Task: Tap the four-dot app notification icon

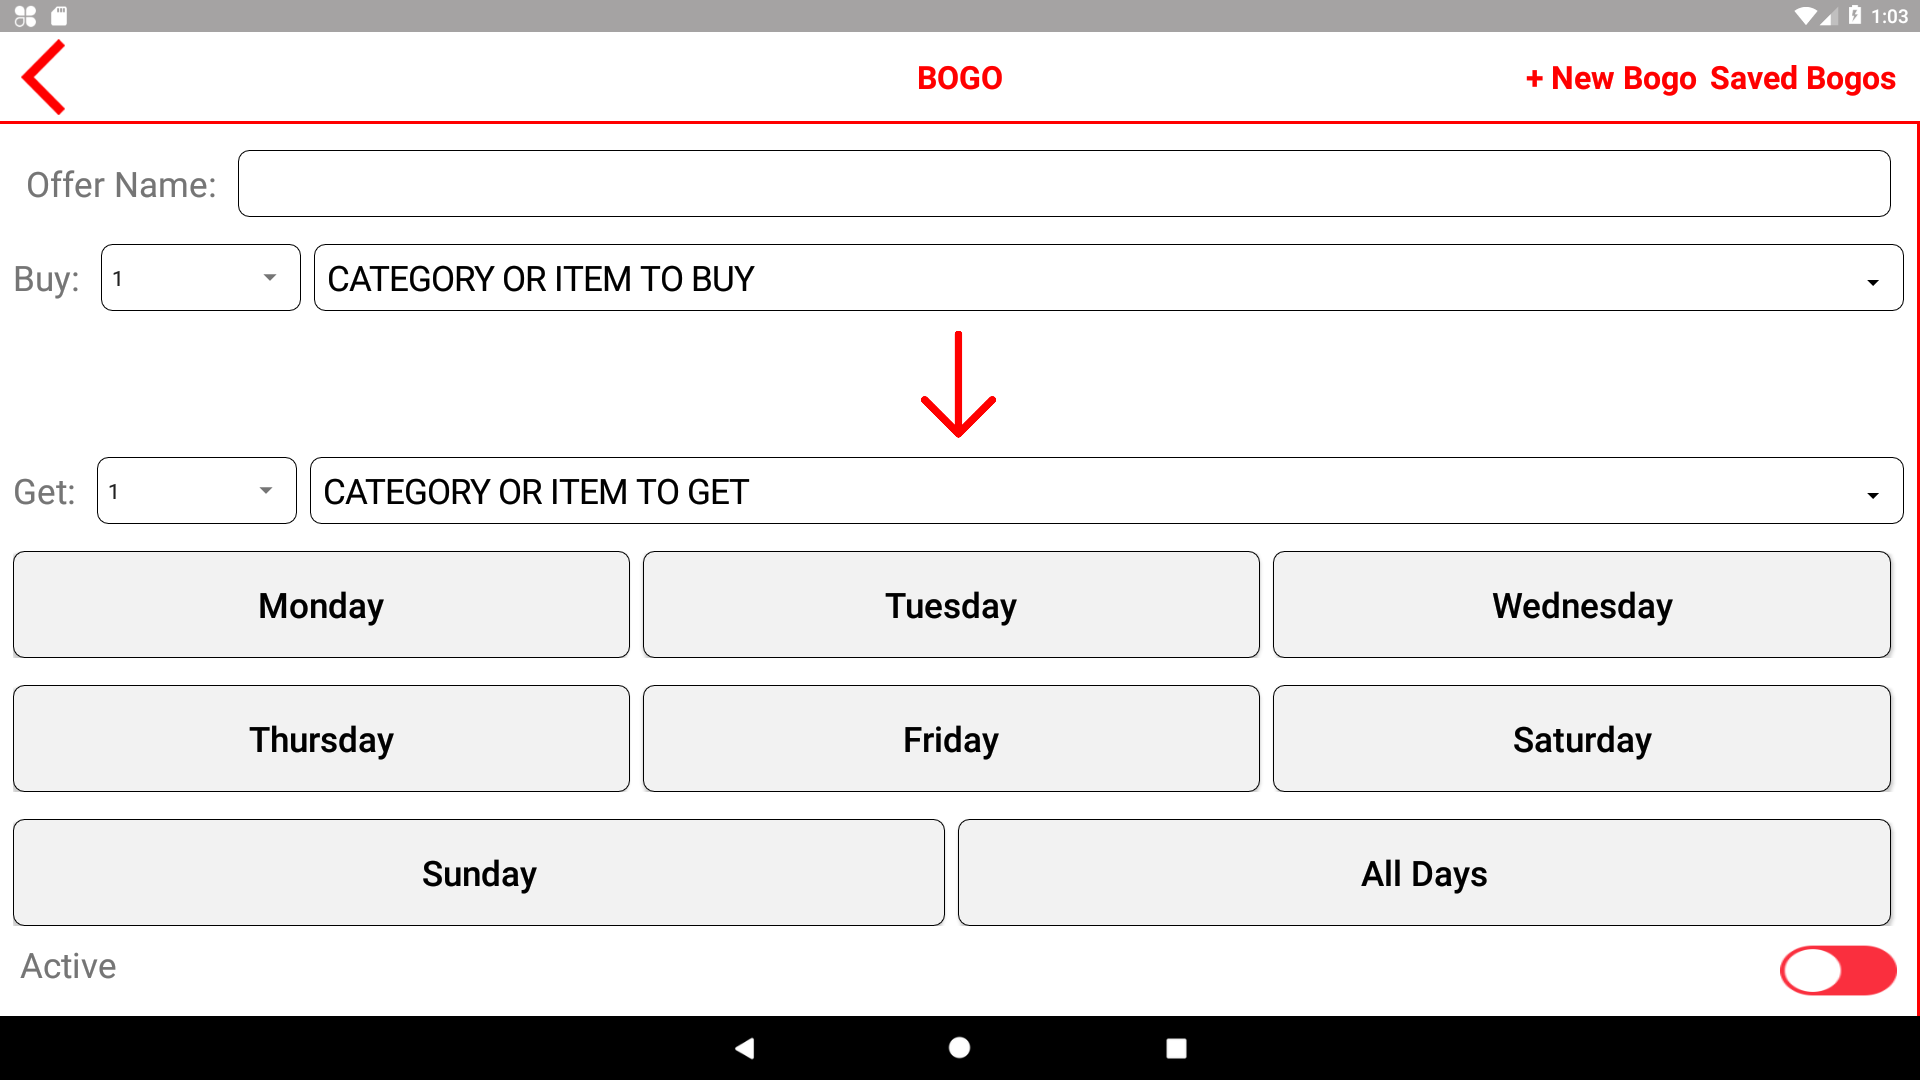Action: click(25, 16)
